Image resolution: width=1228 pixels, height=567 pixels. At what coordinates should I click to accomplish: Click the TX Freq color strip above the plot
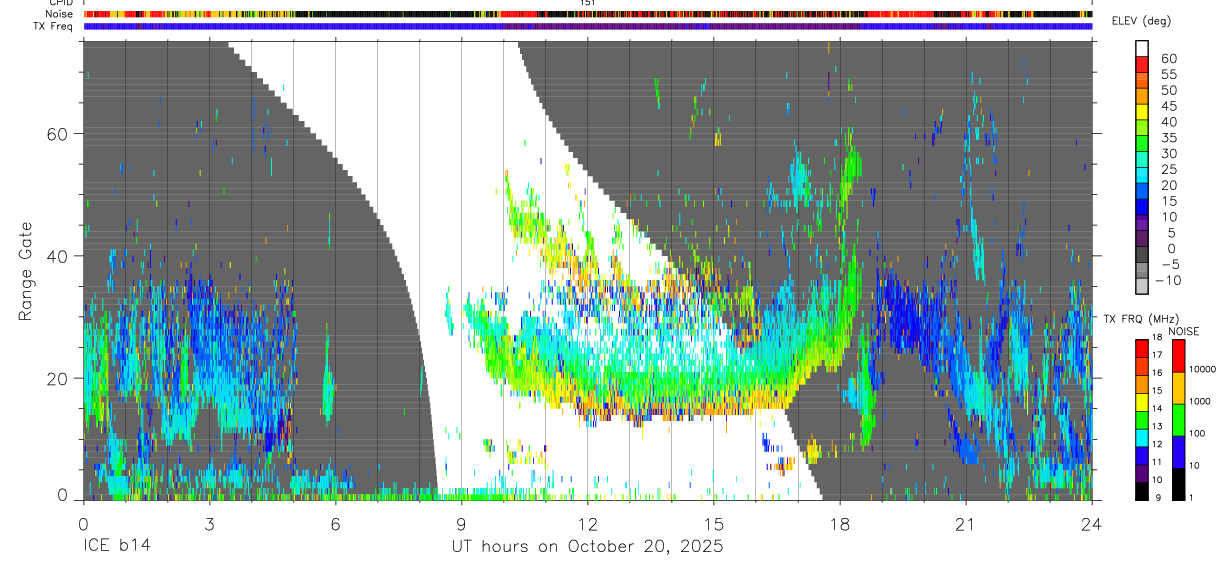[587, 26]
